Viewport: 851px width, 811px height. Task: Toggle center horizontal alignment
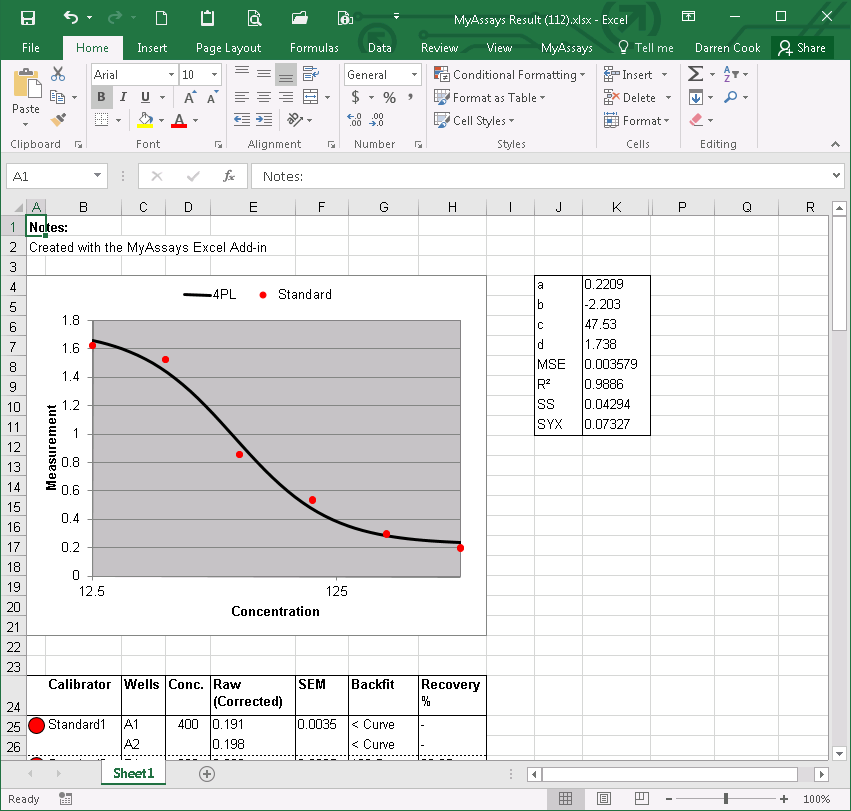click(x=263, y=97)
